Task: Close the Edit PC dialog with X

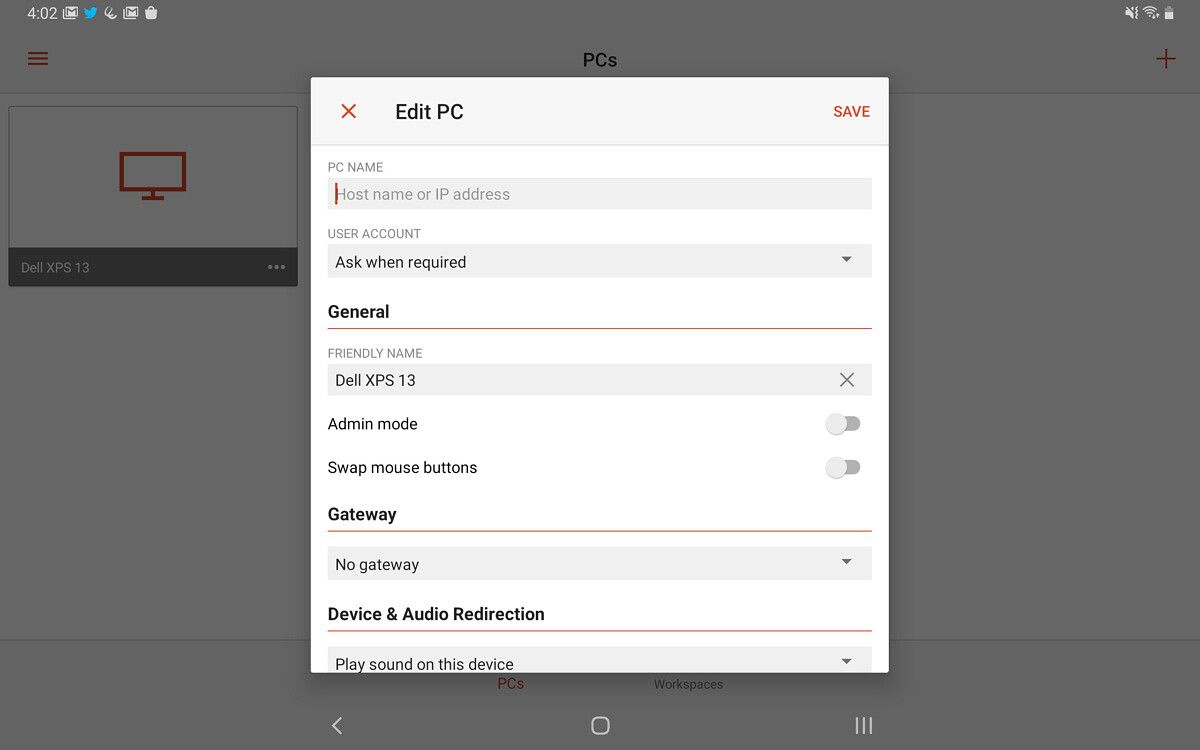Action: (349, 111)
